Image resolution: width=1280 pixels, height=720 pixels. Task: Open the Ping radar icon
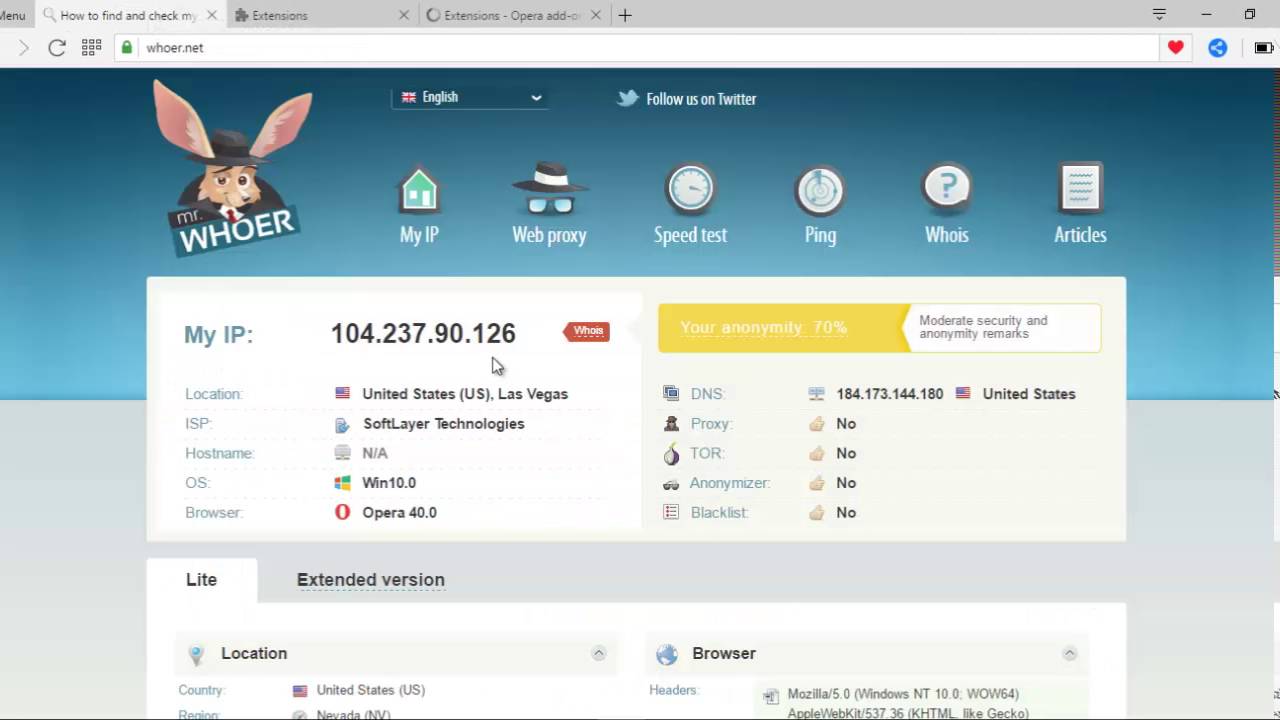click(820, 190)
